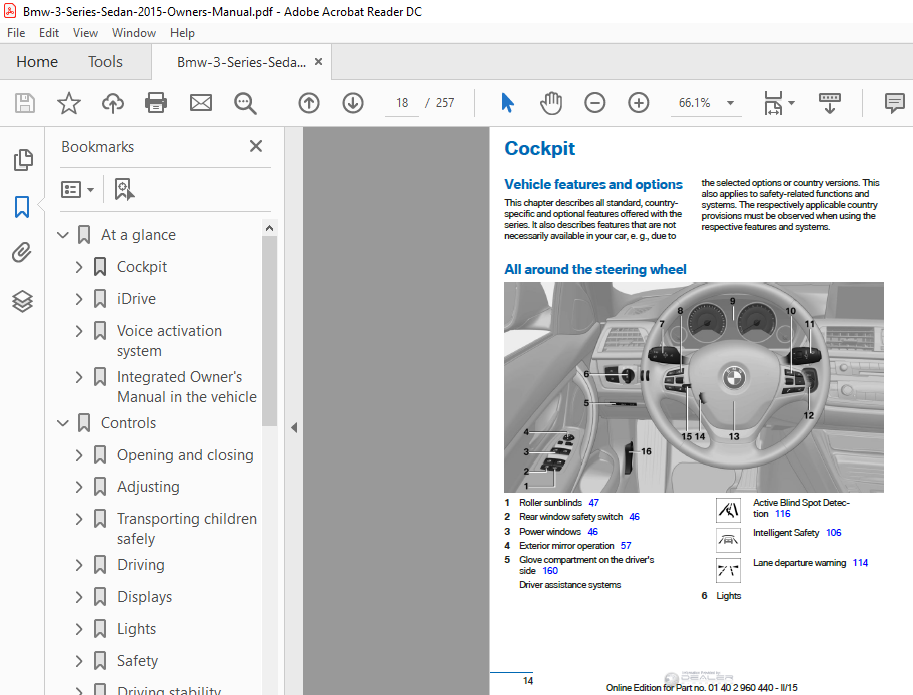
Task: Open the Layers panel icon
Action: [x=23, y=301]
